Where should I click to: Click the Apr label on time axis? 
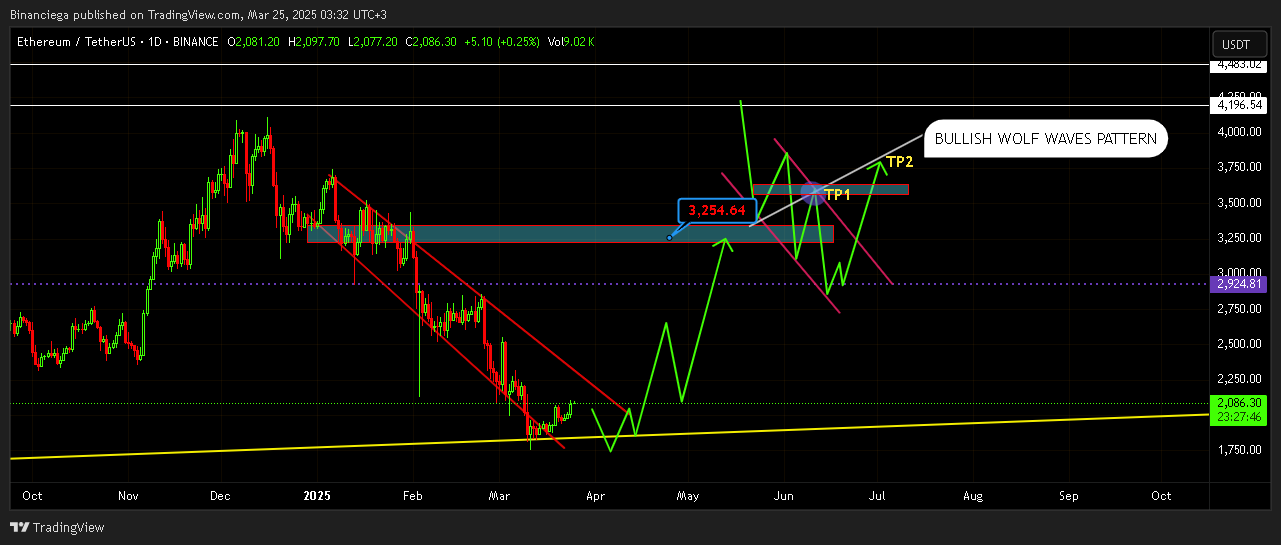click(596, 495)
